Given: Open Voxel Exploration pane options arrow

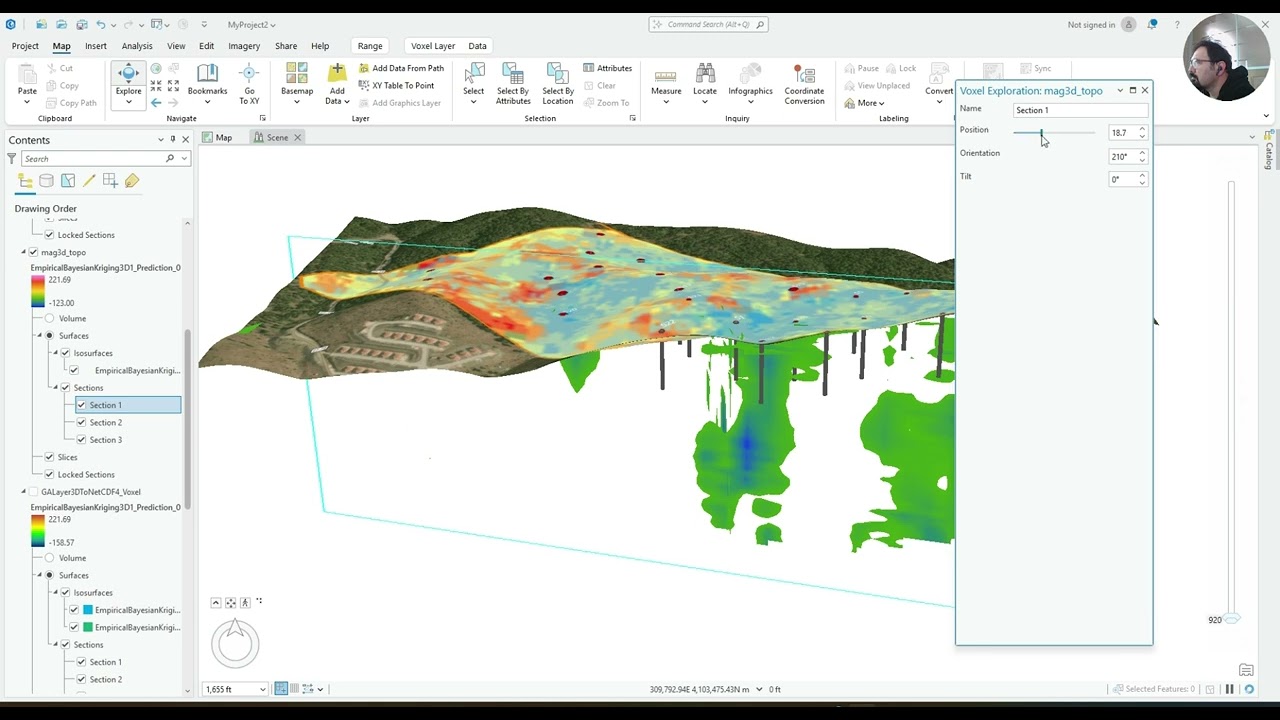Looking at the screenshot, I should [x=1120, y=91].
